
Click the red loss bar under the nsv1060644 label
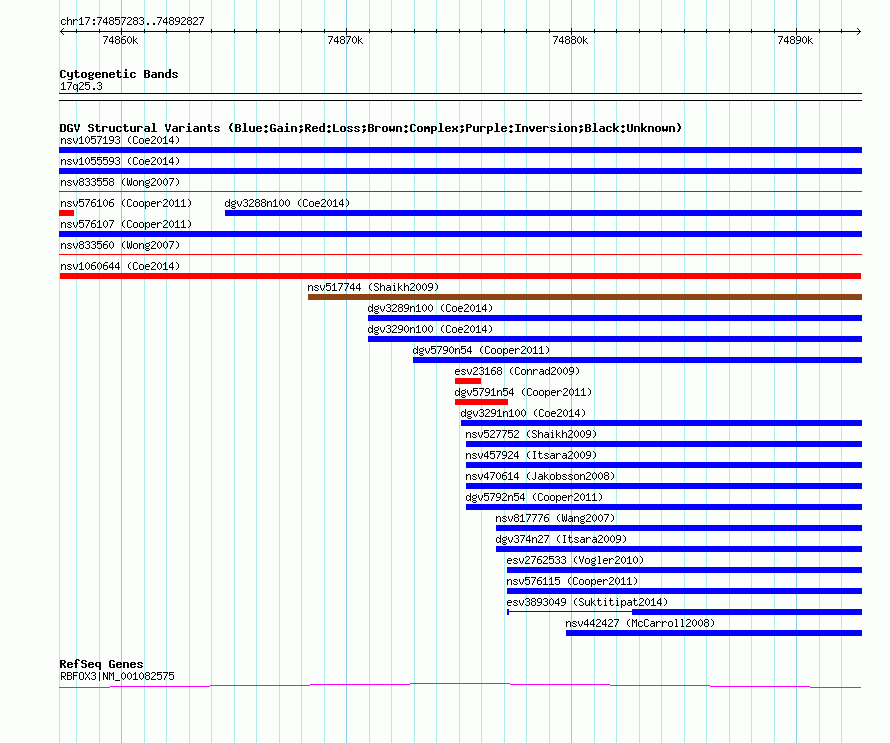pyautogui.click(x=460, y=276)
